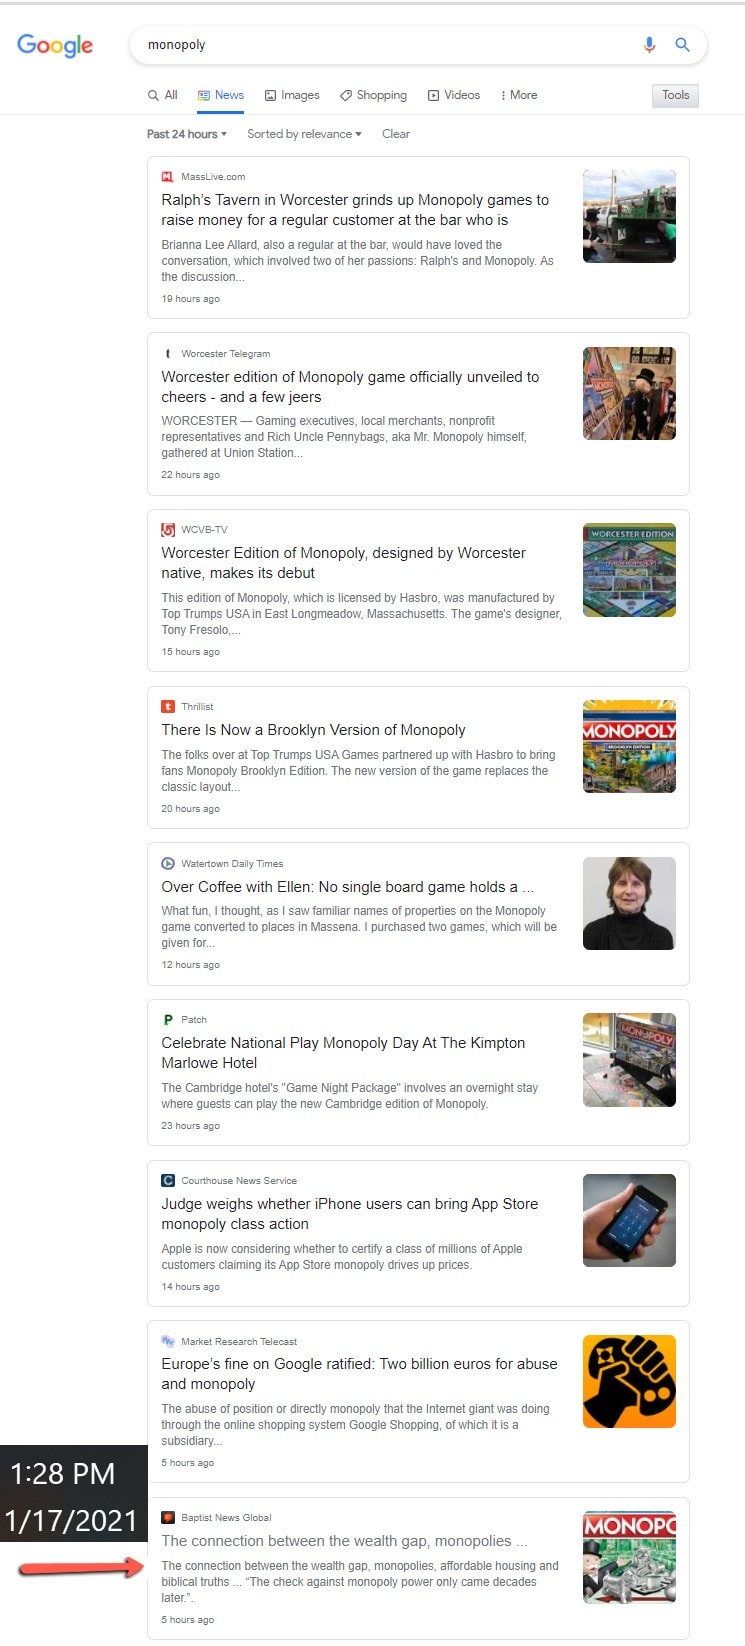Open the MassLive.com source icon
The image size is (745, 1646).
point(167,177)
